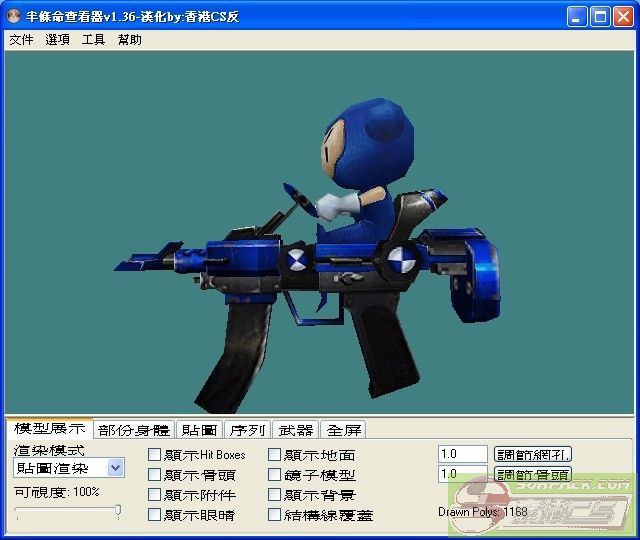640x540 pixels.
Task: Expand the 渲染模式 render mode dropdown
Action: tap(115, 468)
